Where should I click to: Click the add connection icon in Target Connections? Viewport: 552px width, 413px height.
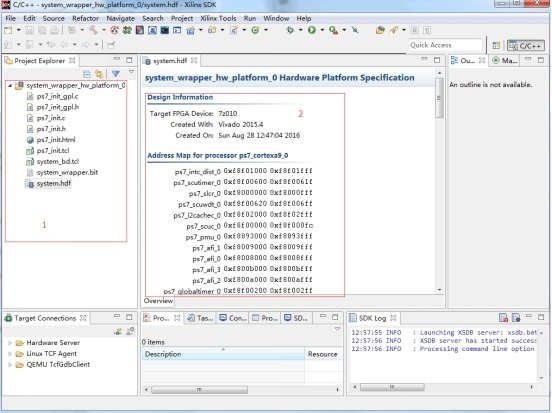(x=118, y=331)
